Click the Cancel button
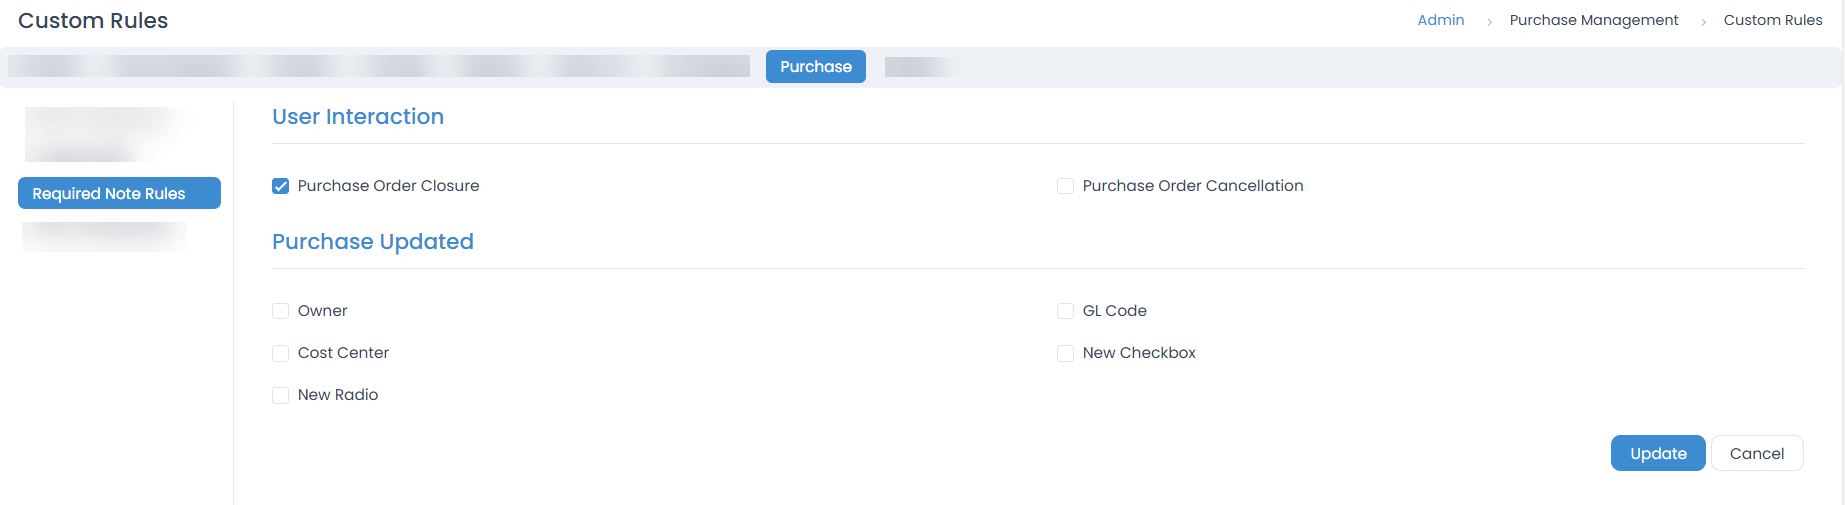Image resolution: width=1845 pixels, height=505 pixels. (x=1756, y=453)
